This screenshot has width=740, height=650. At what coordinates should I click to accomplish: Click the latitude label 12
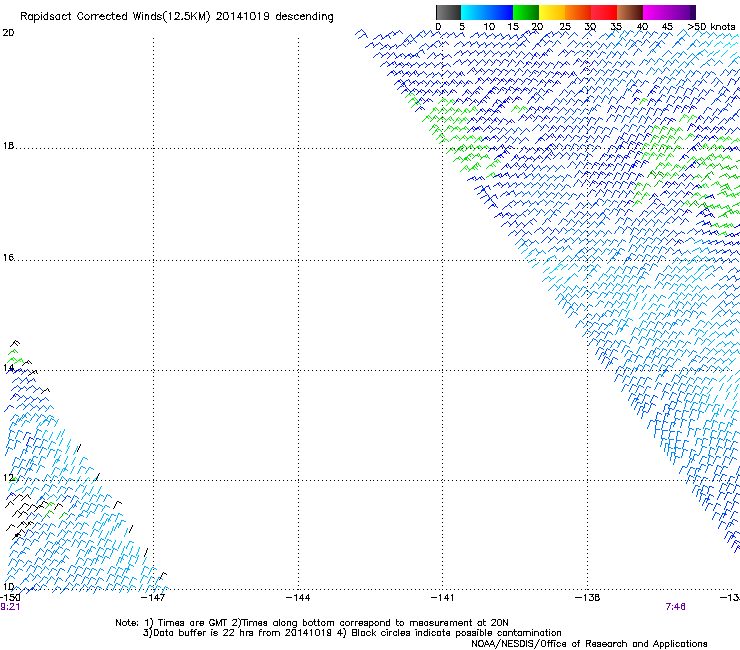(8, 478)
